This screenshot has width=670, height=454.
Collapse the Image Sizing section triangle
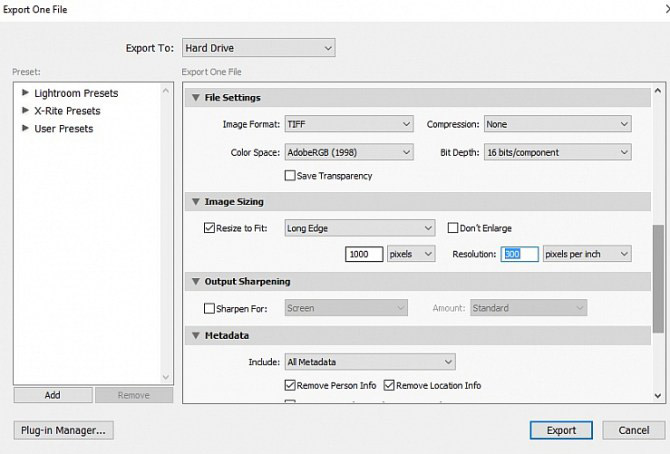[195, 202]
